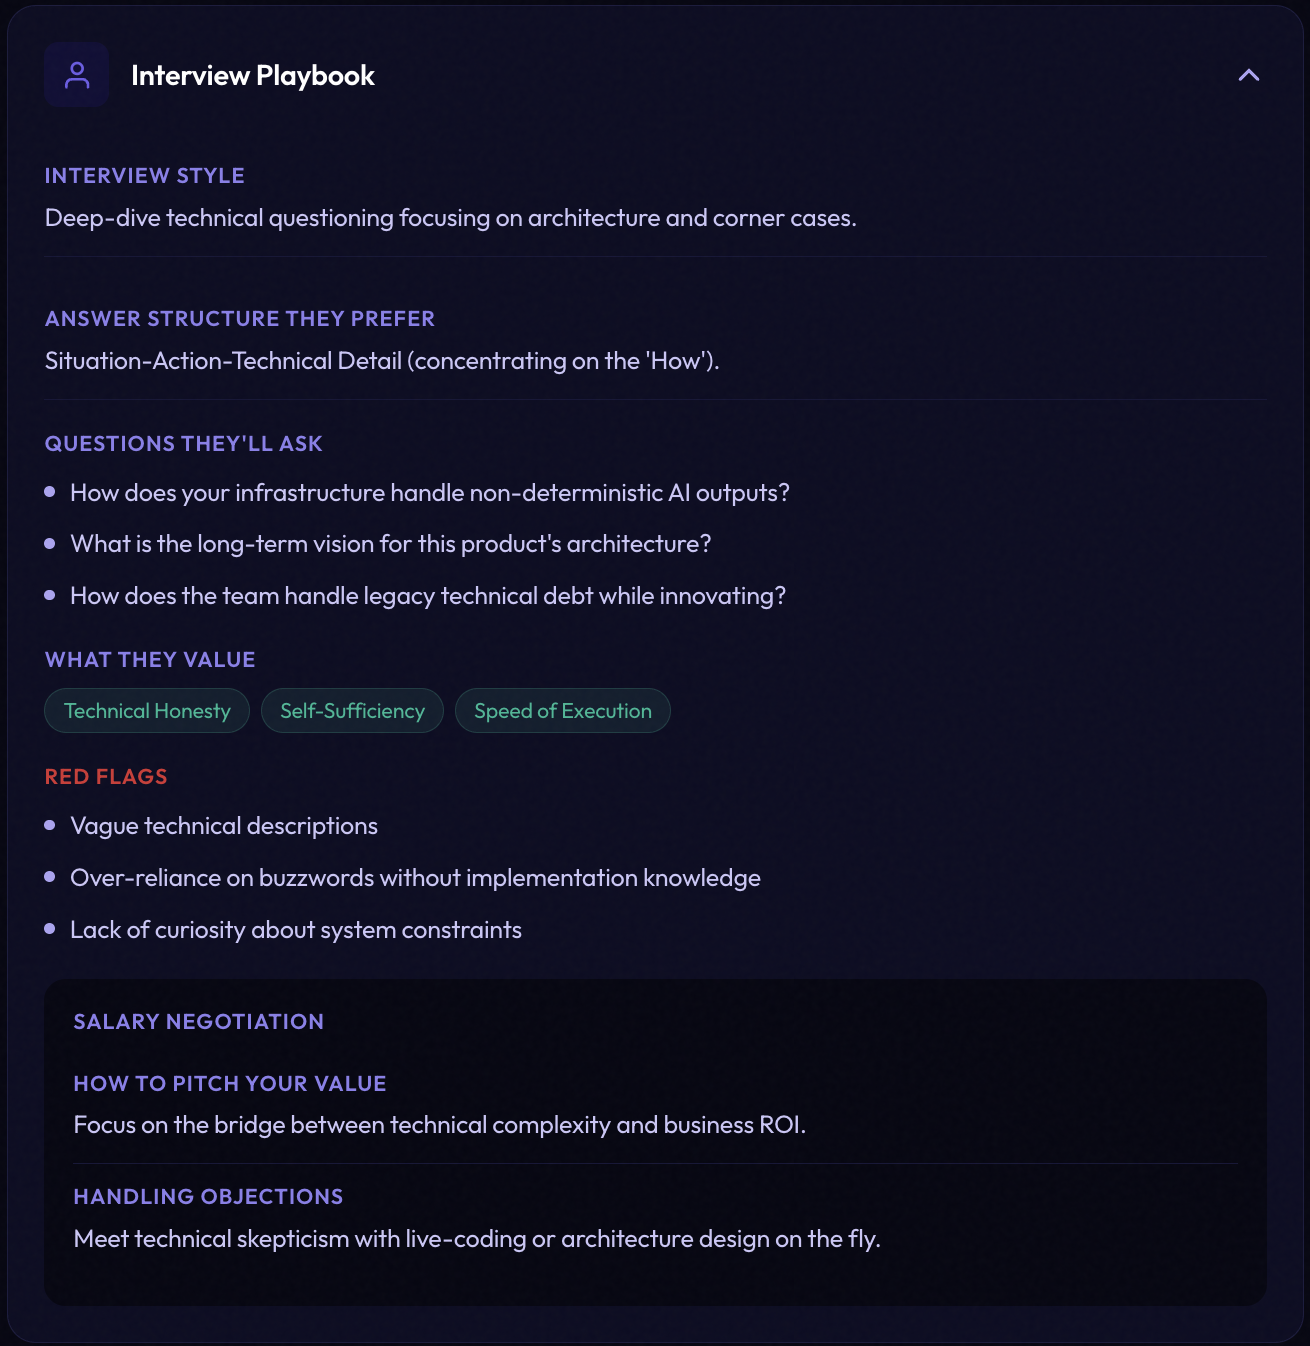Click the Vague technical descriptions red flag
Viewport: 1310px width, 1346px height.
224,826
